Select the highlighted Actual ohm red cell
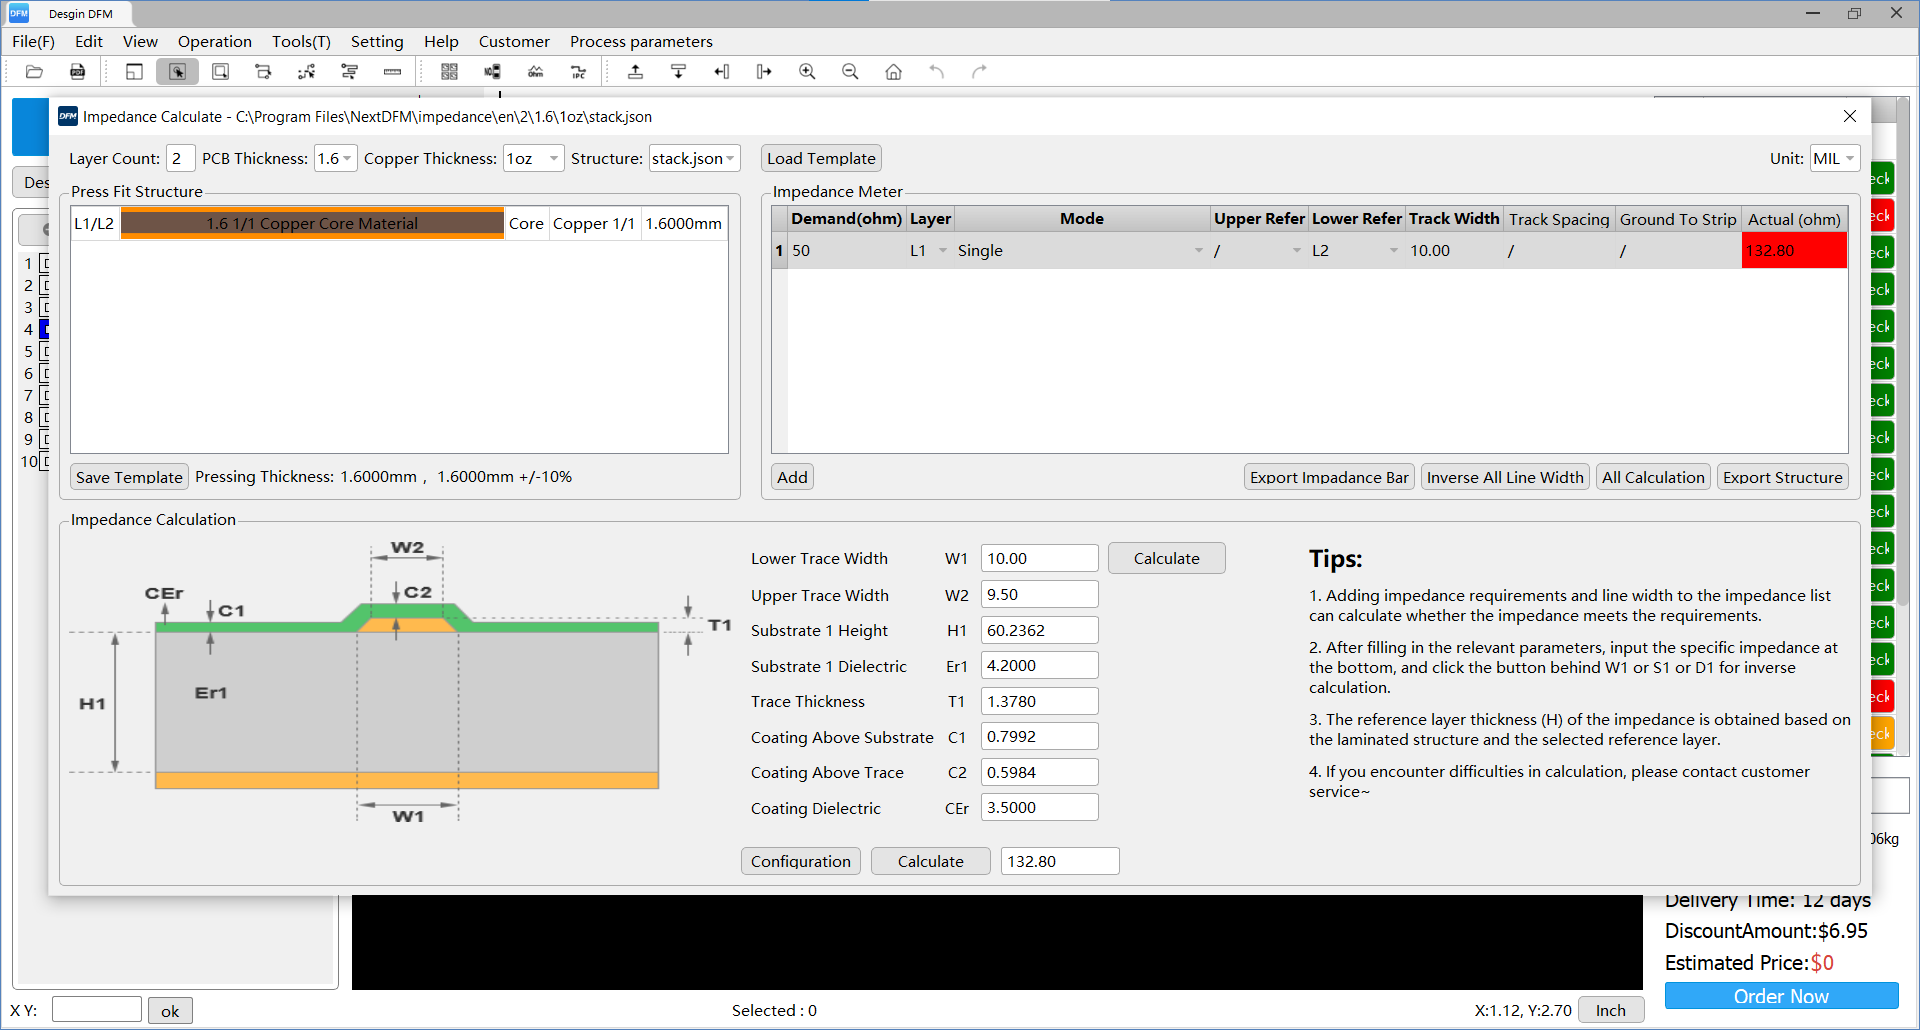The image size is (1920, 1030). pos(1793,250)
